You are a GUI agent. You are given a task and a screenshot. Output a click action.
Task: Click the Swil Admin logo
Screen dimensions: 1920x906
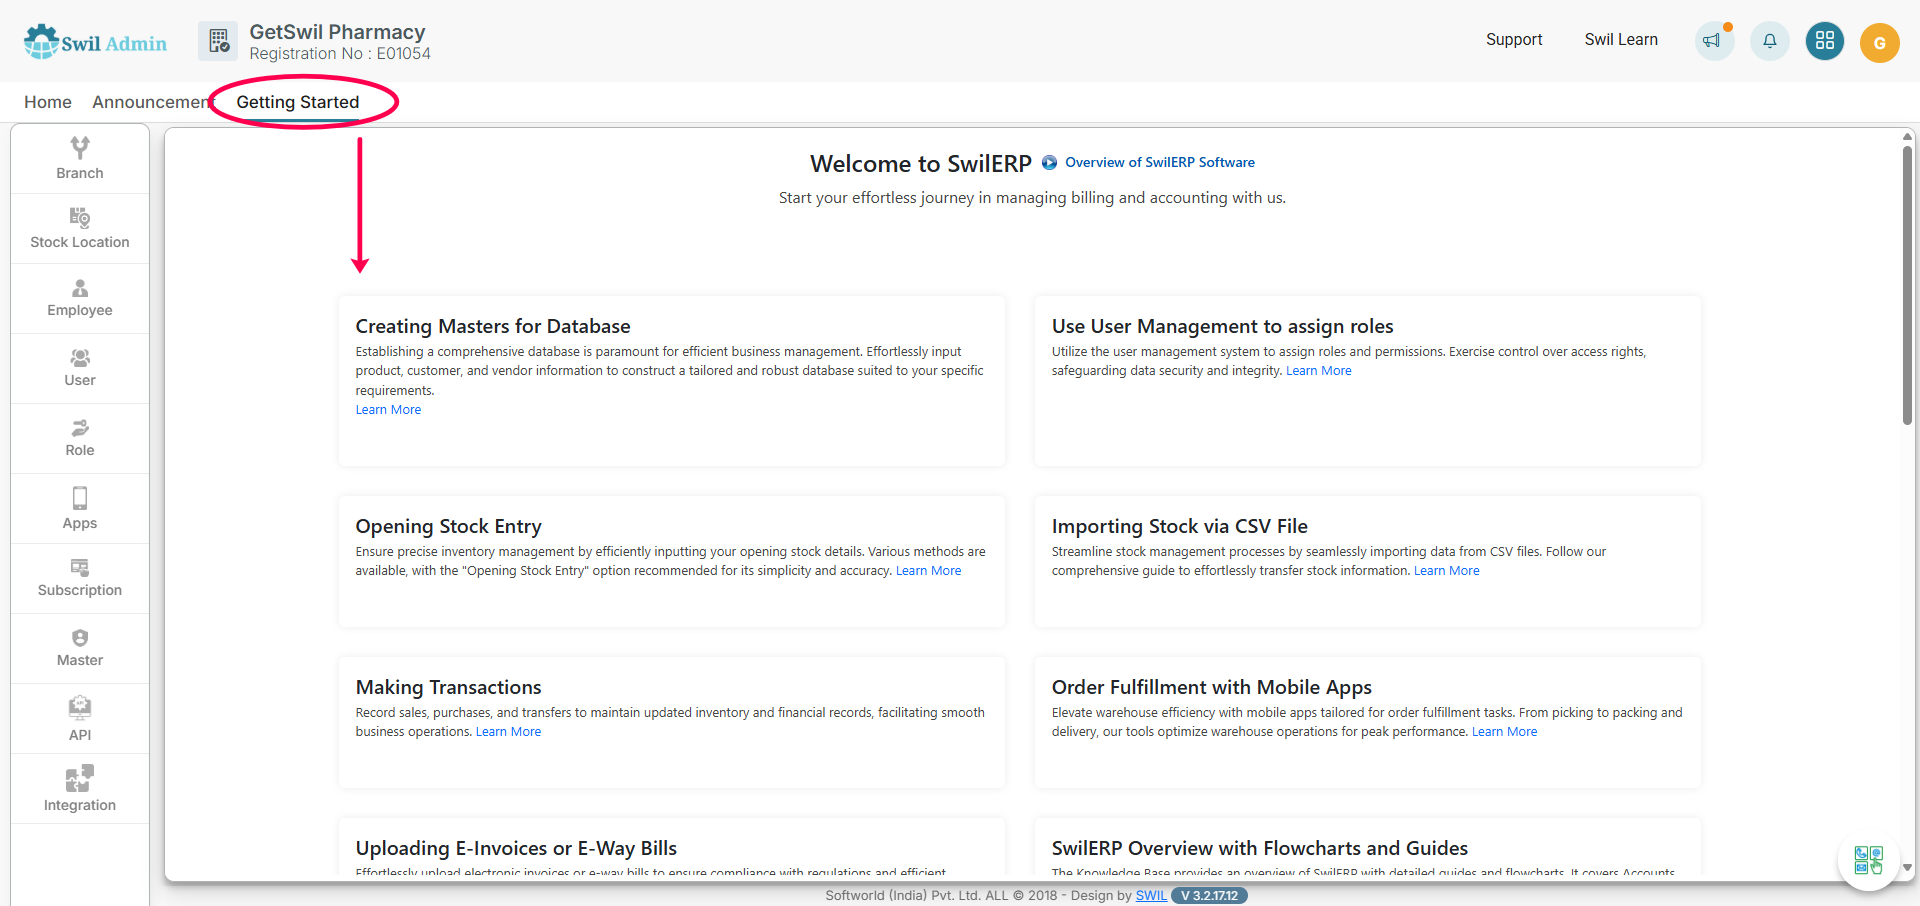pos(96,42)
